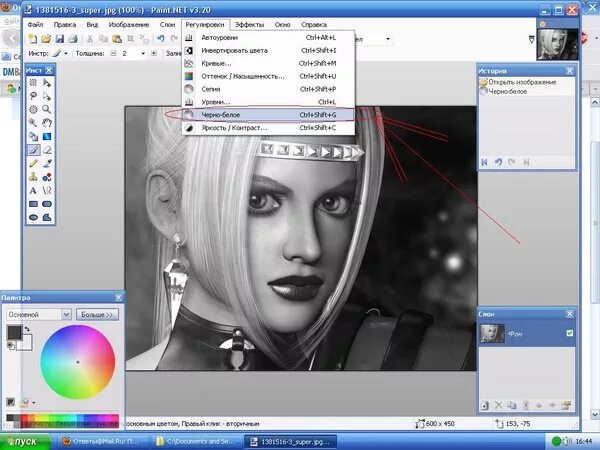Select the Magic Wand tool
600x450 pixels.
tap(34, 123)
